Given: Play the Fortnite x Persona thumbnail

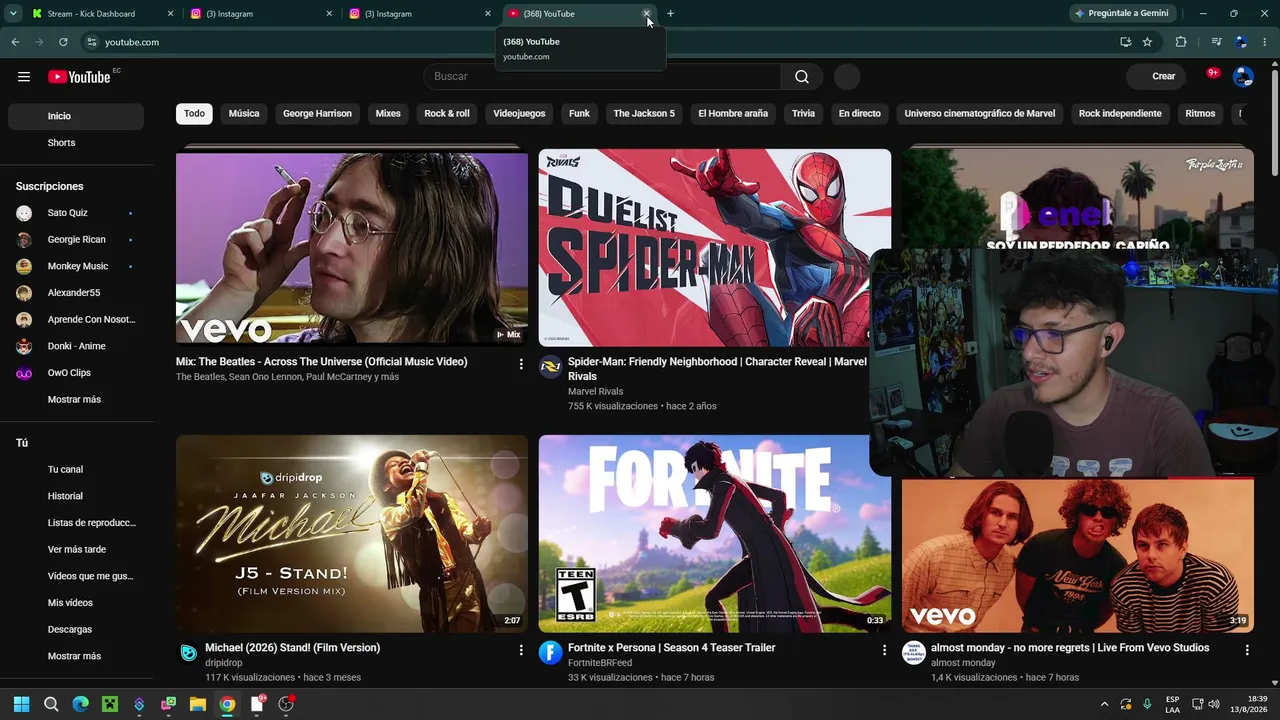Looking at the screenshot, I should 715,533.
